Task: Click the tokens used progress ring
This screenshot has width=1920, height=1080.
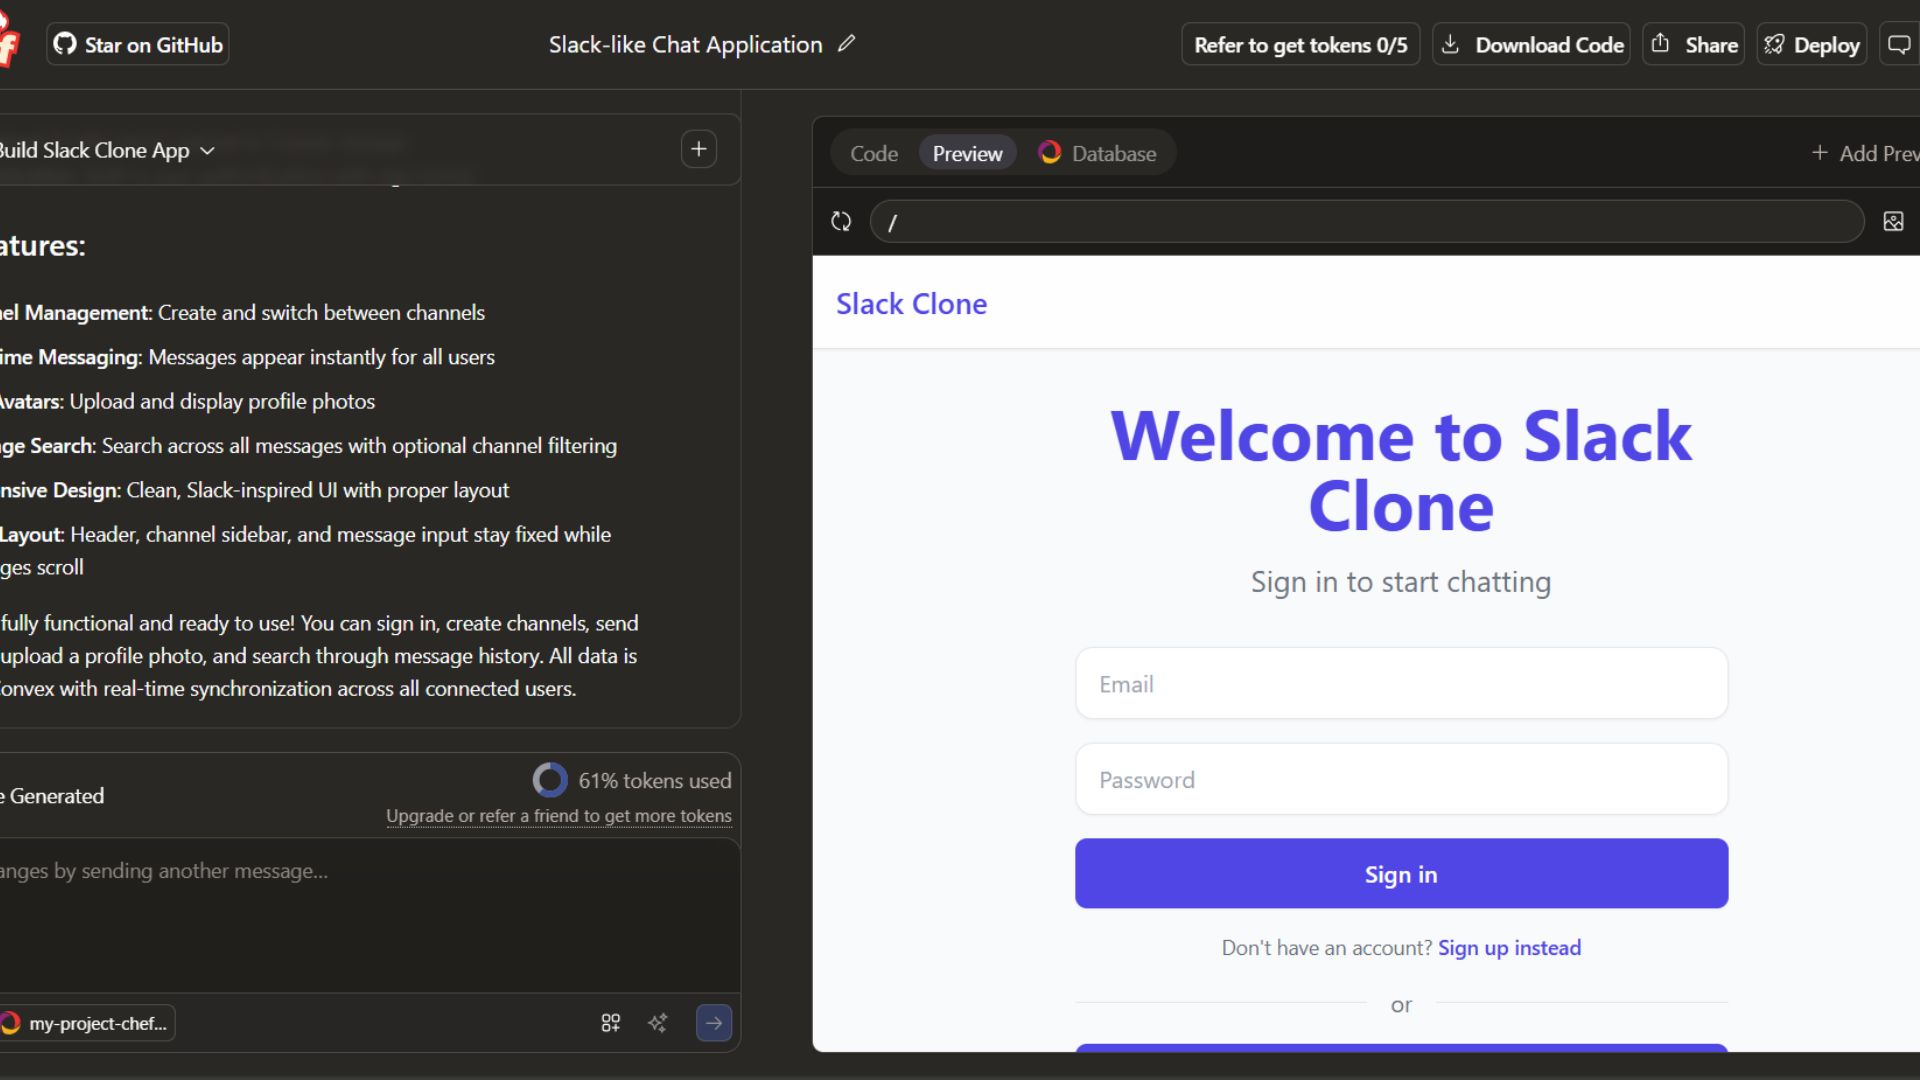Action: 549,780
